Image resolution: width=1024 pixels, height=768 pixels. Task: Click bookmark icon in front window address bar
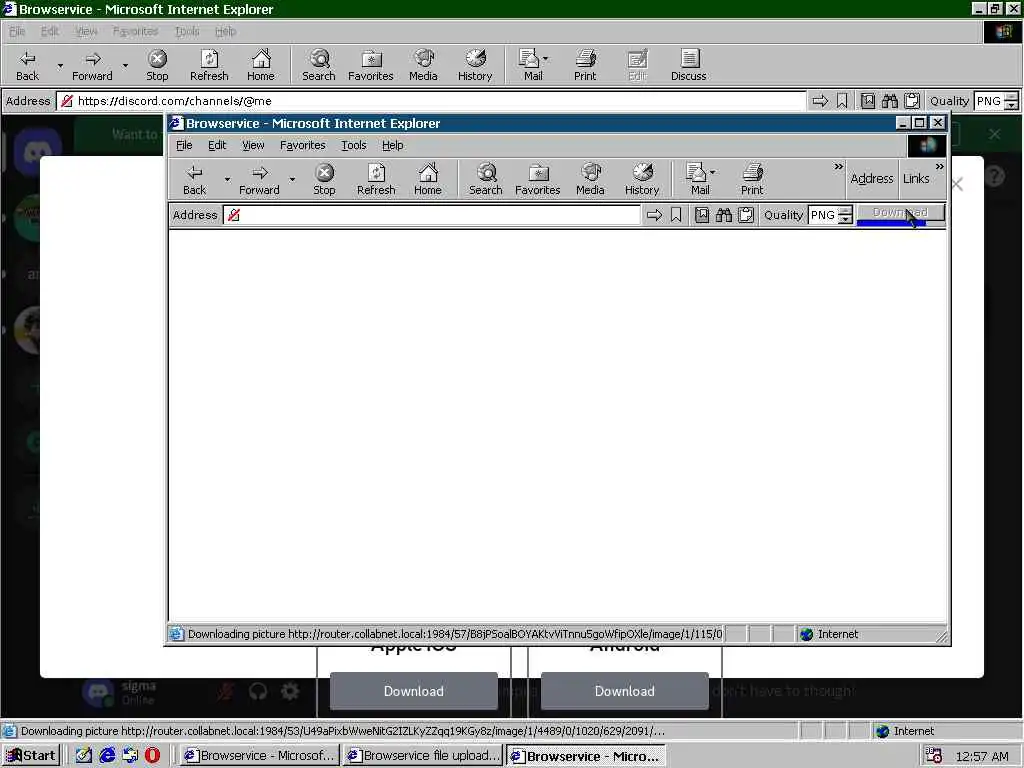(676, 215)
